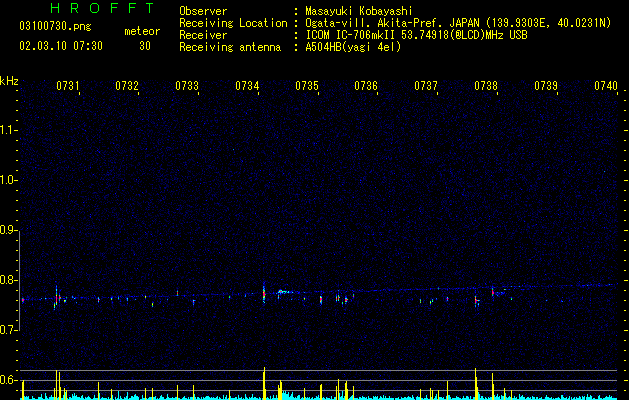Click the 0.6 kHz frequency label
This screenshot has width=629, height=400.
[8, 380]
